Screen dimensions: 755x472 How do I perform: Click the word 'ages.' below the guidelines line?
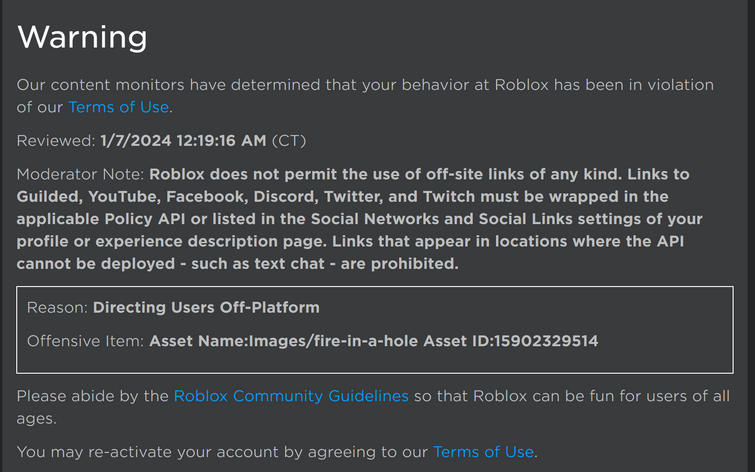[37, 419]
